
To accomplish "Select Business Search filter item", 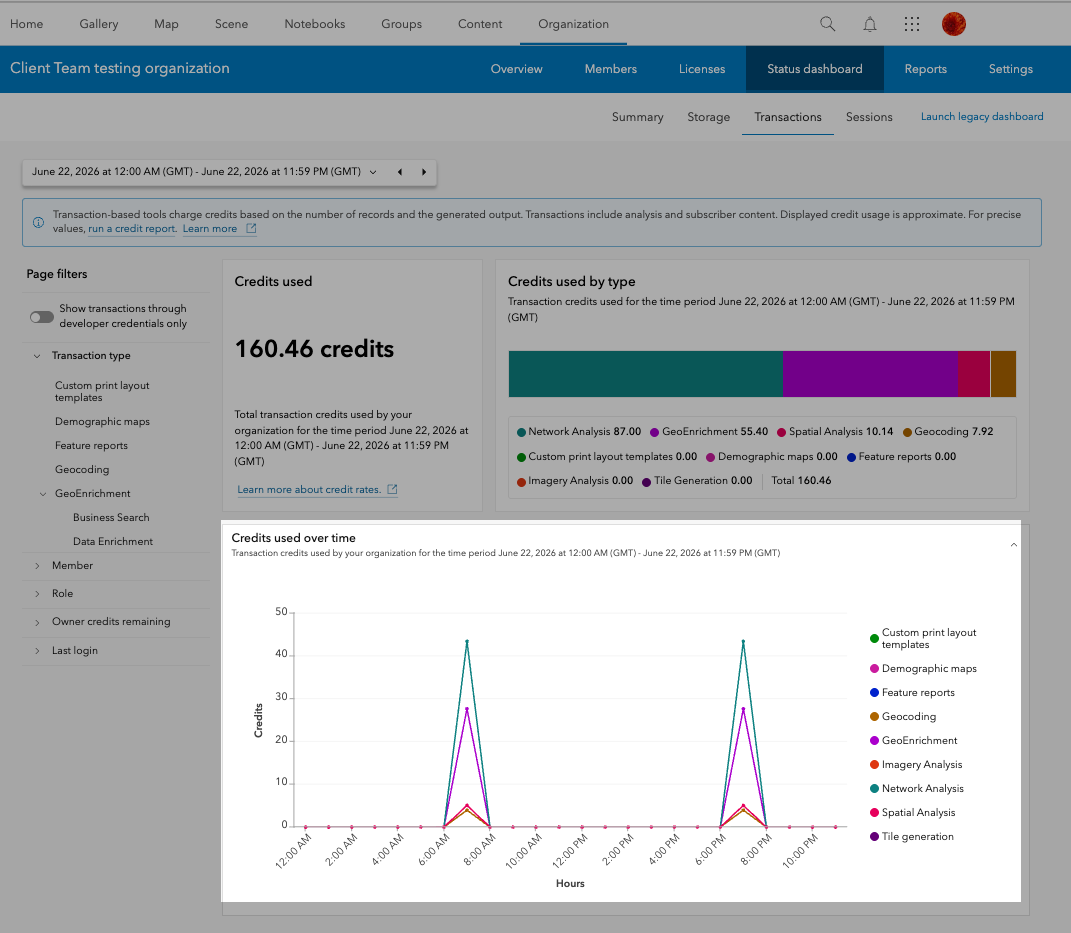I will 111,518.
